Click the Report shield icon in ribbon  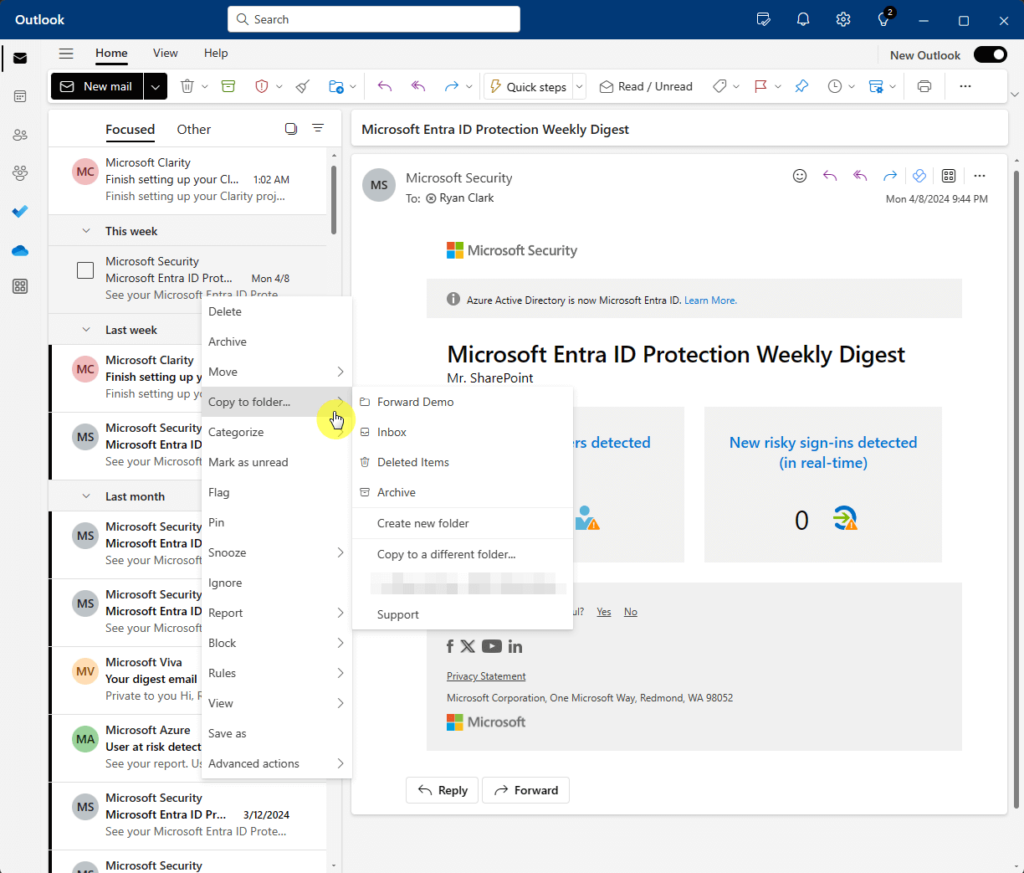click(x=261, y=86)
